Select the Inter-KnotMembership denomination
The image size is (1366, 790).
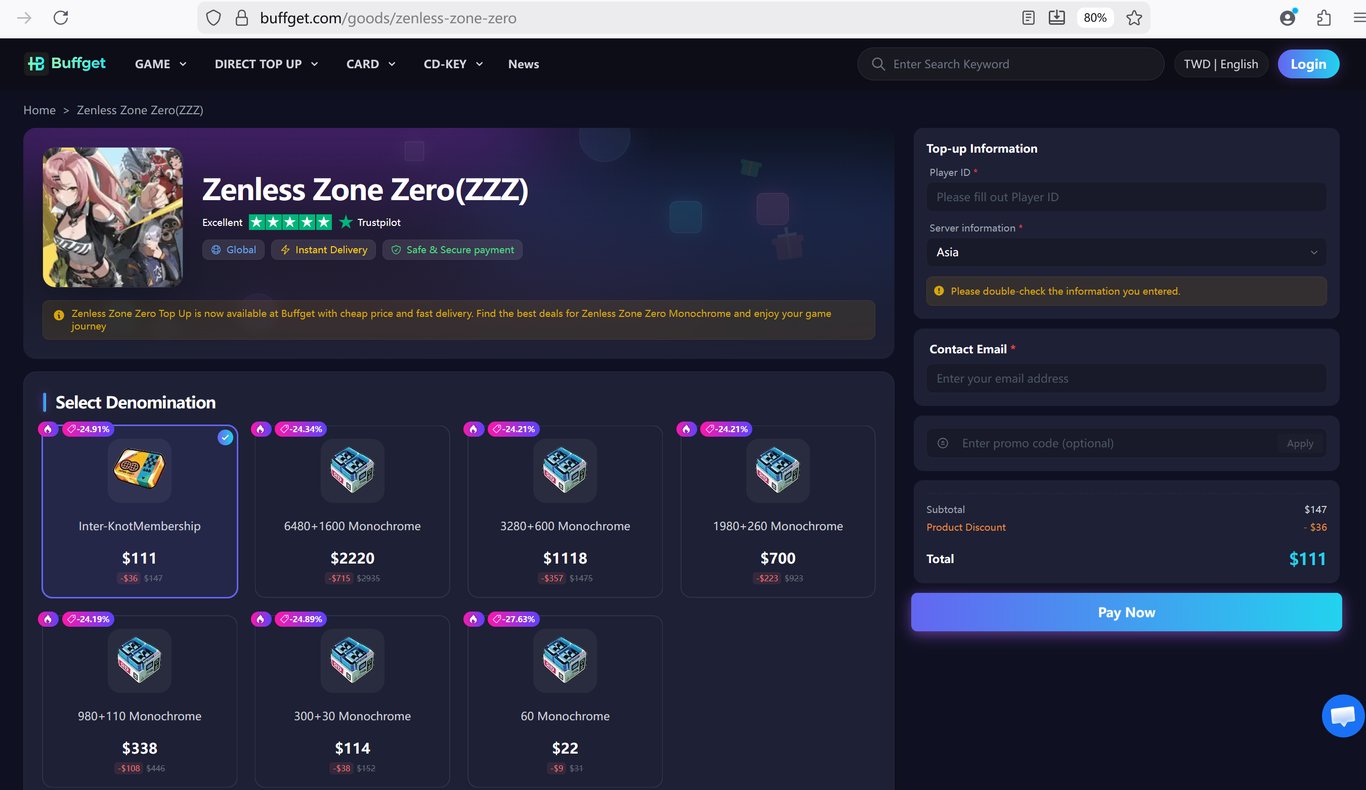coord(139,511)
